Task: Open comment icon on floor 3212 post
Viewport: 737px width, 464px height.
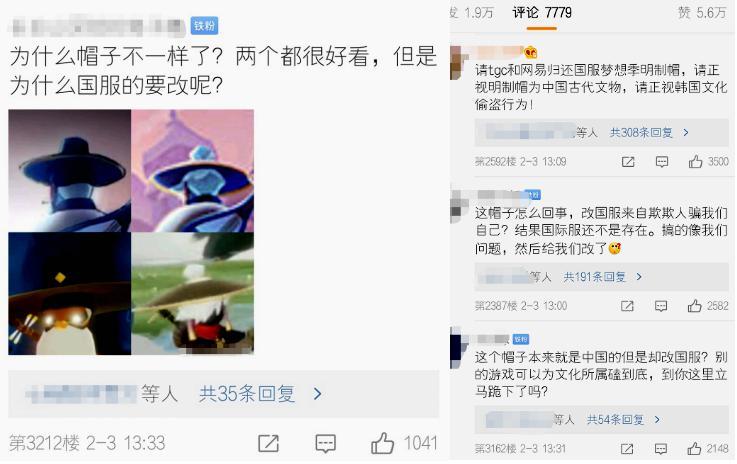Action: pos(325,443)
